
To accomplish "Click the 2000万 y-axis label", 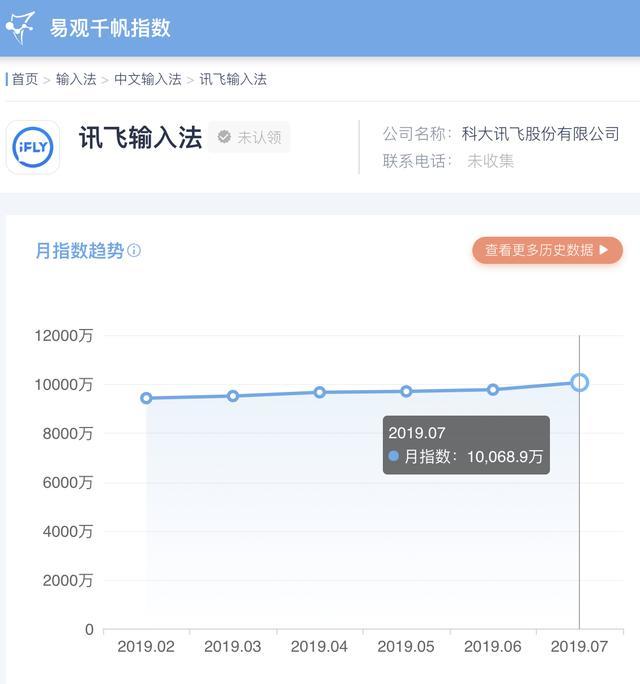I will point(68,581).
